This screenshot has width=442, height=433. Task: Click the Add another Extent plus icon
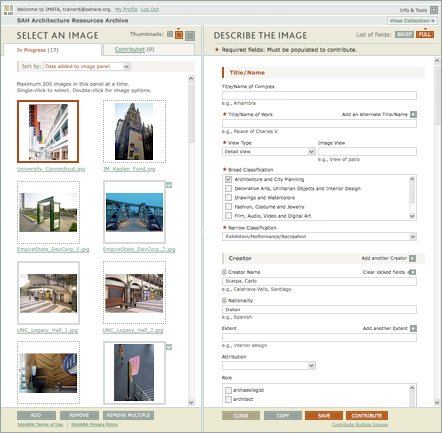[x=413, y=329]
